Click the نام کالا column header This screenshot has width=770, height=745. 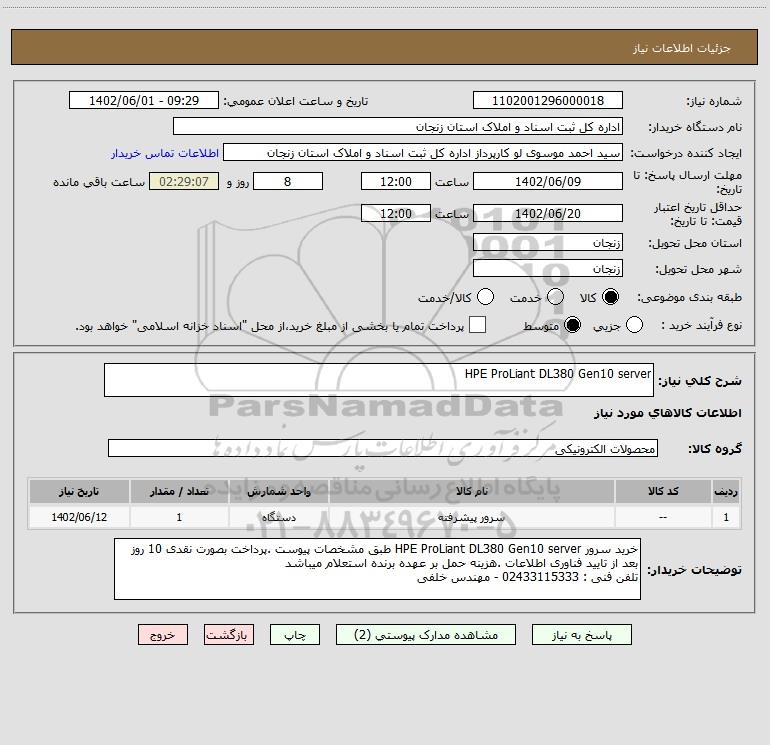pyautogui.click(x=471, y=491)
